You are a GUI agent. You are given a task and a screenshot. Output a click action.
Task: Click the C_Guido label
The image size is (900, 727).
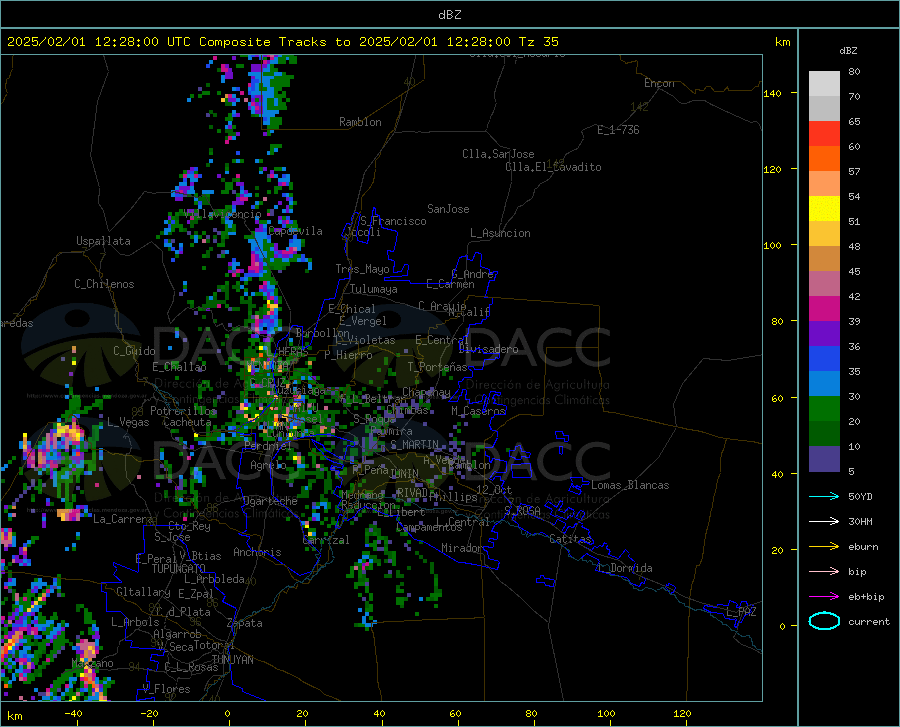pos(134,351)
